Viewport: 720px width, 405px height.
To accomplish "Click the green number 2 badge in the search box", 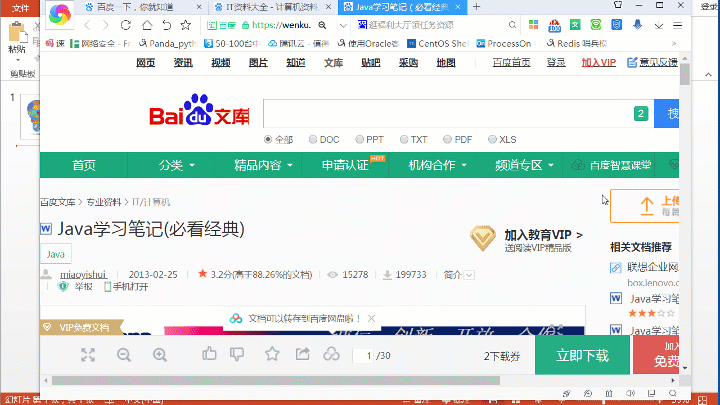I will pos(641,113).
